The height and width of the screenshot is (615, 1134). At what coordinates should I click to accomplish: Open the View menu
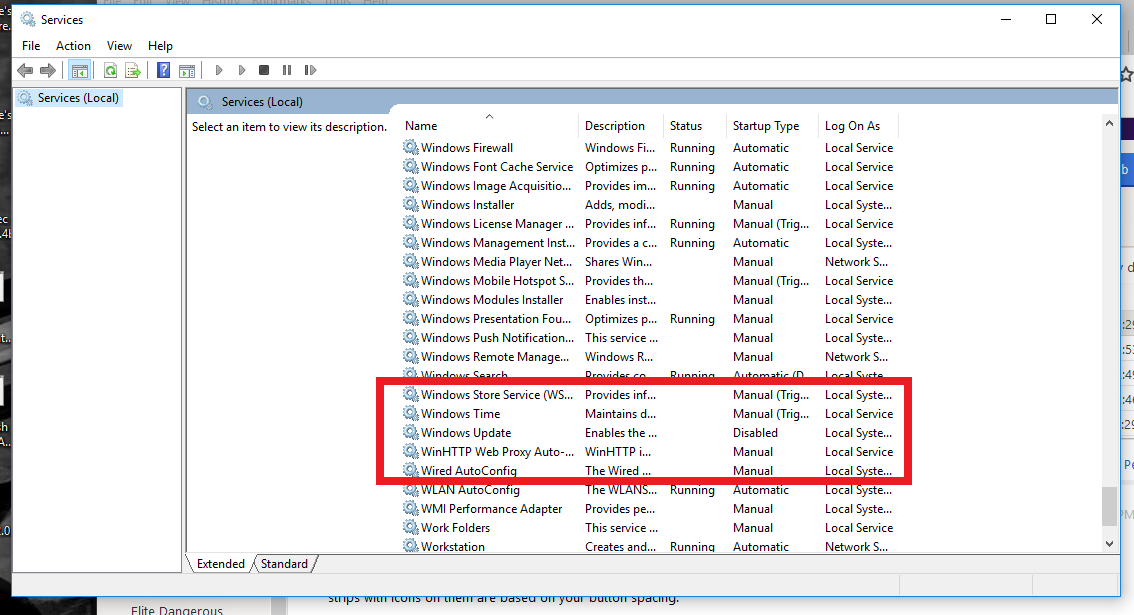[x=119, y=46]
